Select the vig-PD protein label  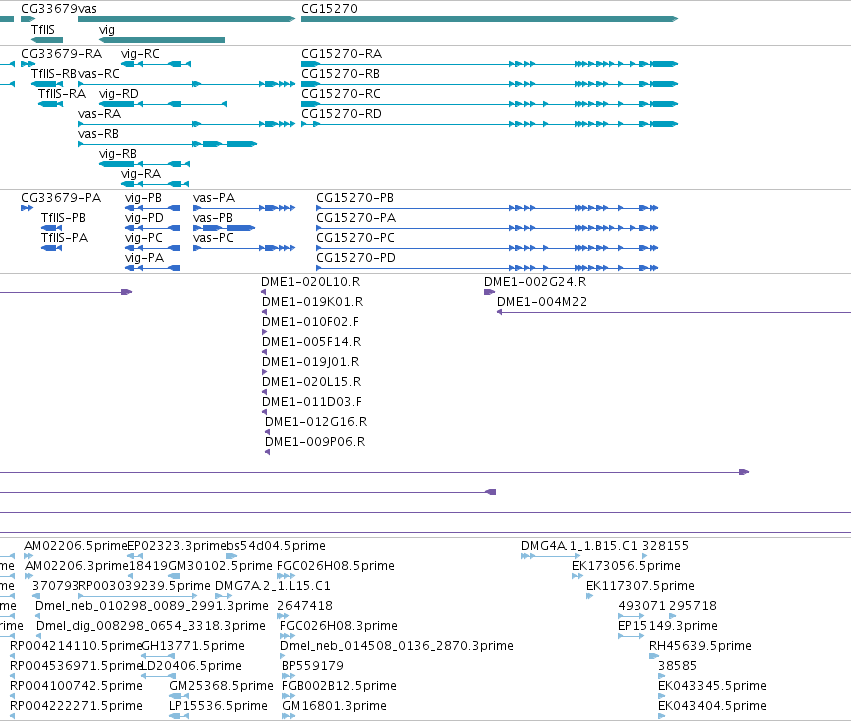(x=144, y=218)
